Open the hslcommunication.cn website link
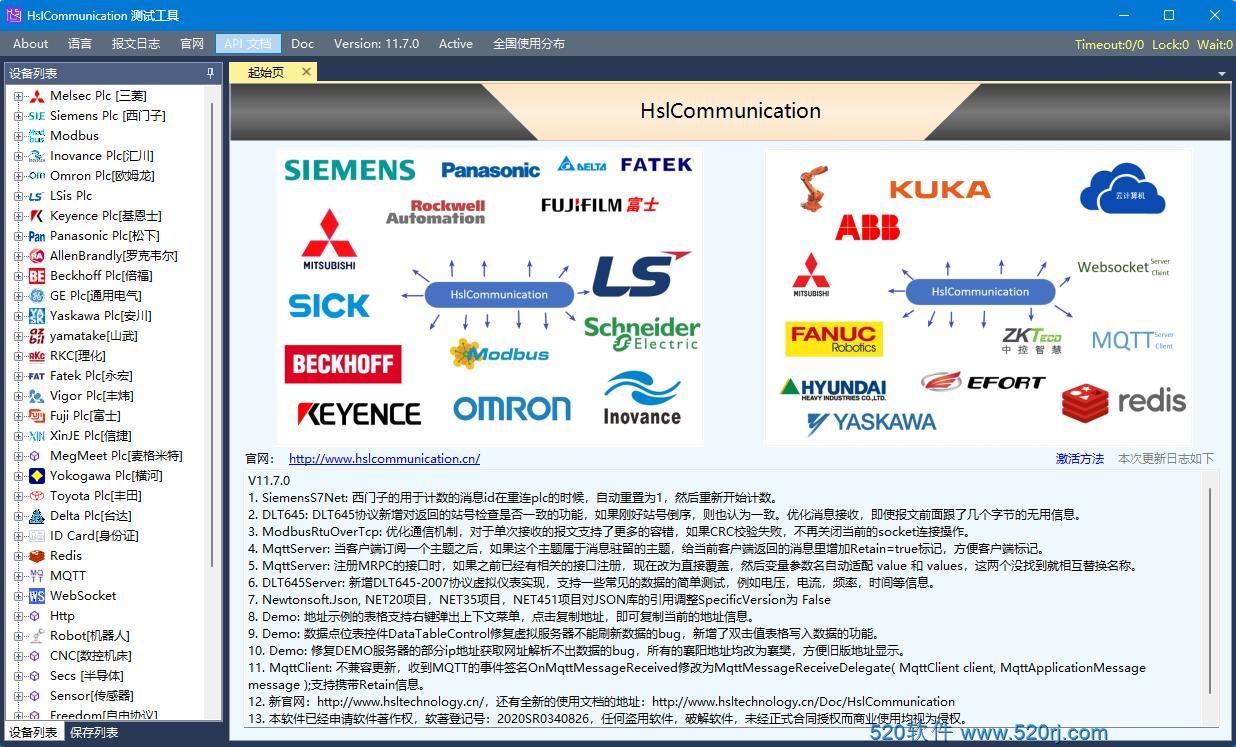Image resolution: width=1236 pixels, height=747 pixels. click(x=384, y=459)
